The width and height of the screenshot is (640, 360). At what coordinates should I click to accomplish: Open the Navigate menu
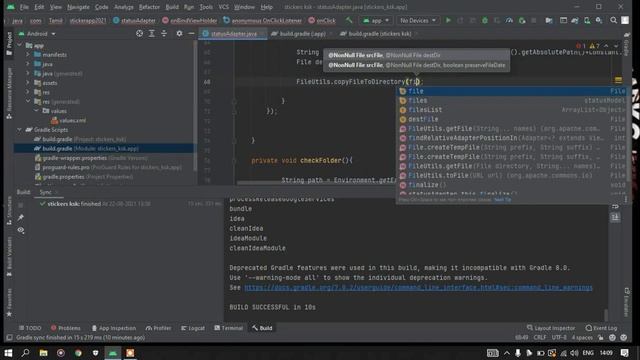point(78,7)
